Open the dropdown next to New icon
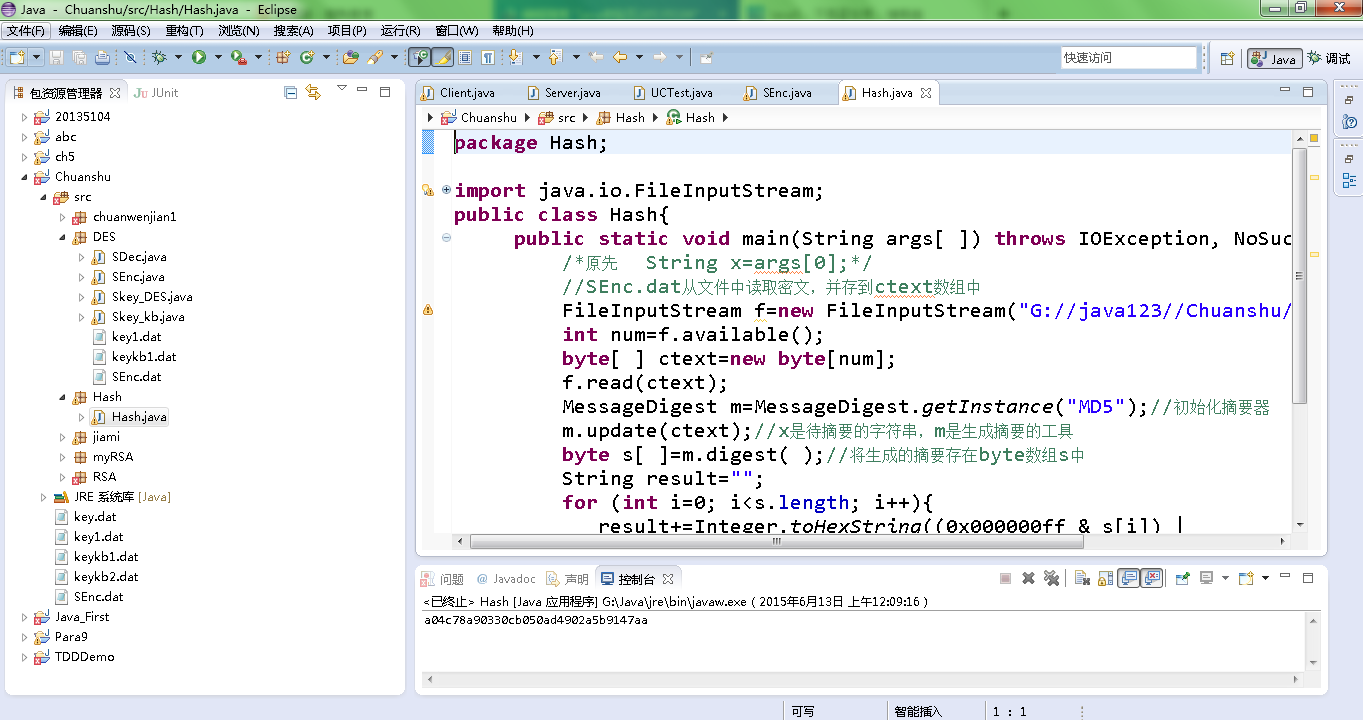Screen dimensions: 1363x720 tap(37, 57)
